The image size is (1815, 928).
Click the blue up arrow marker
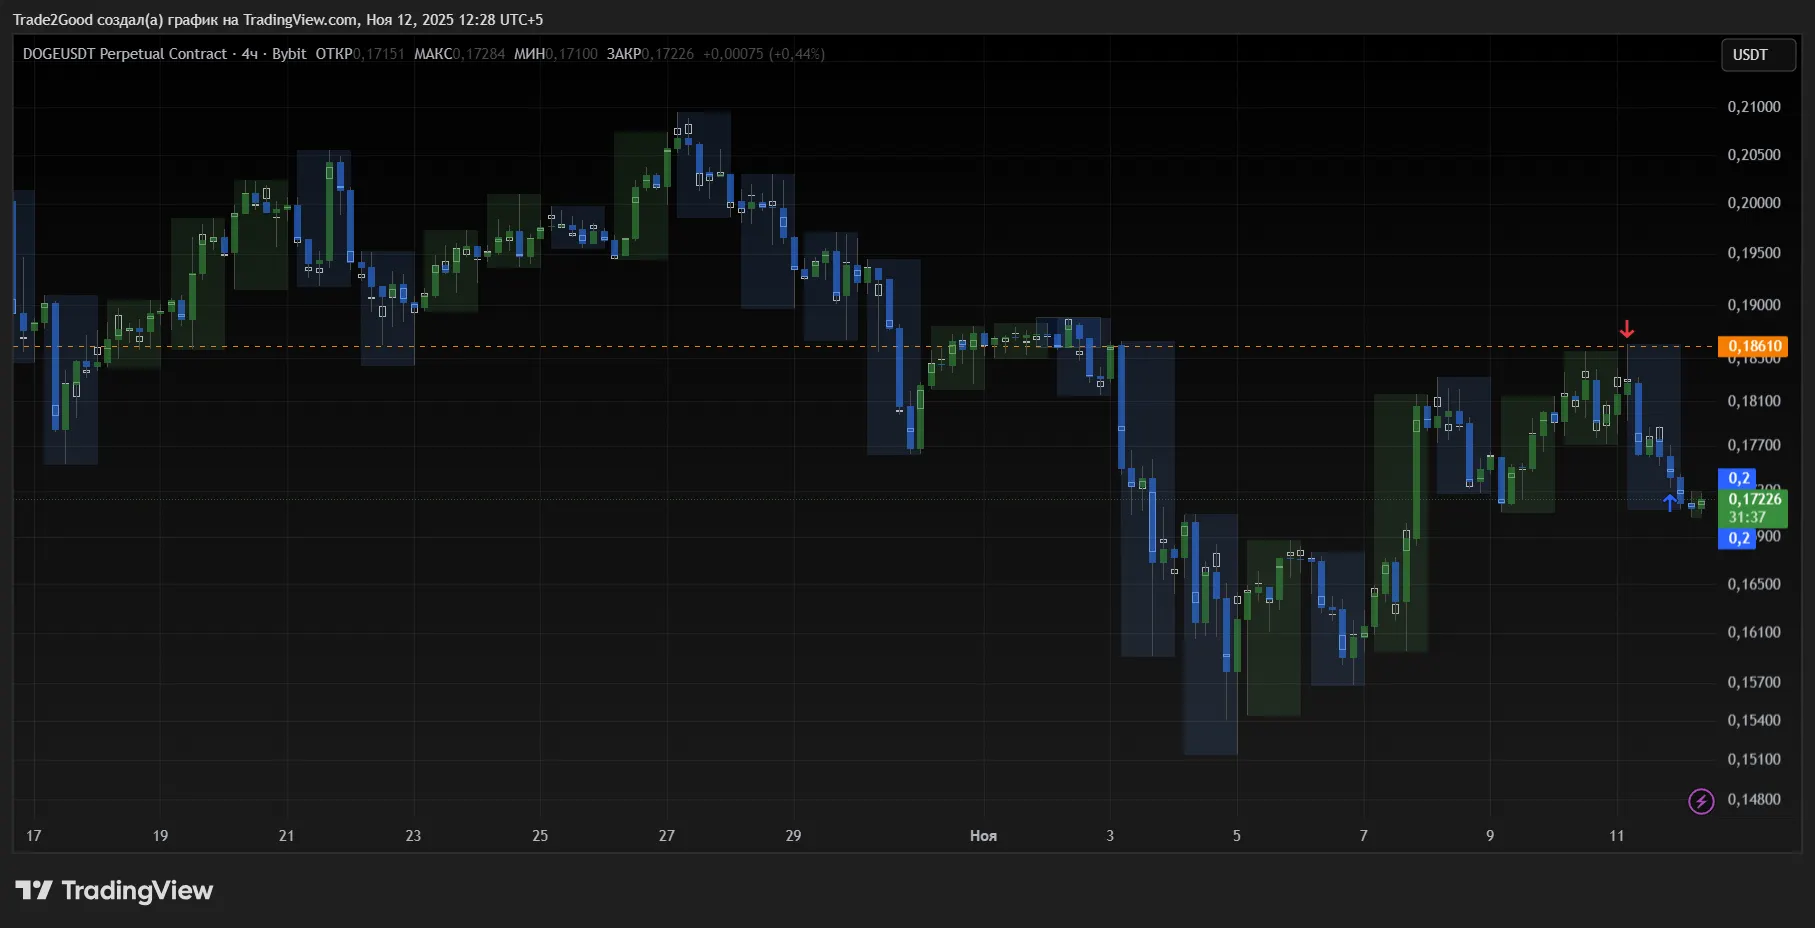tap(1669, 502)
